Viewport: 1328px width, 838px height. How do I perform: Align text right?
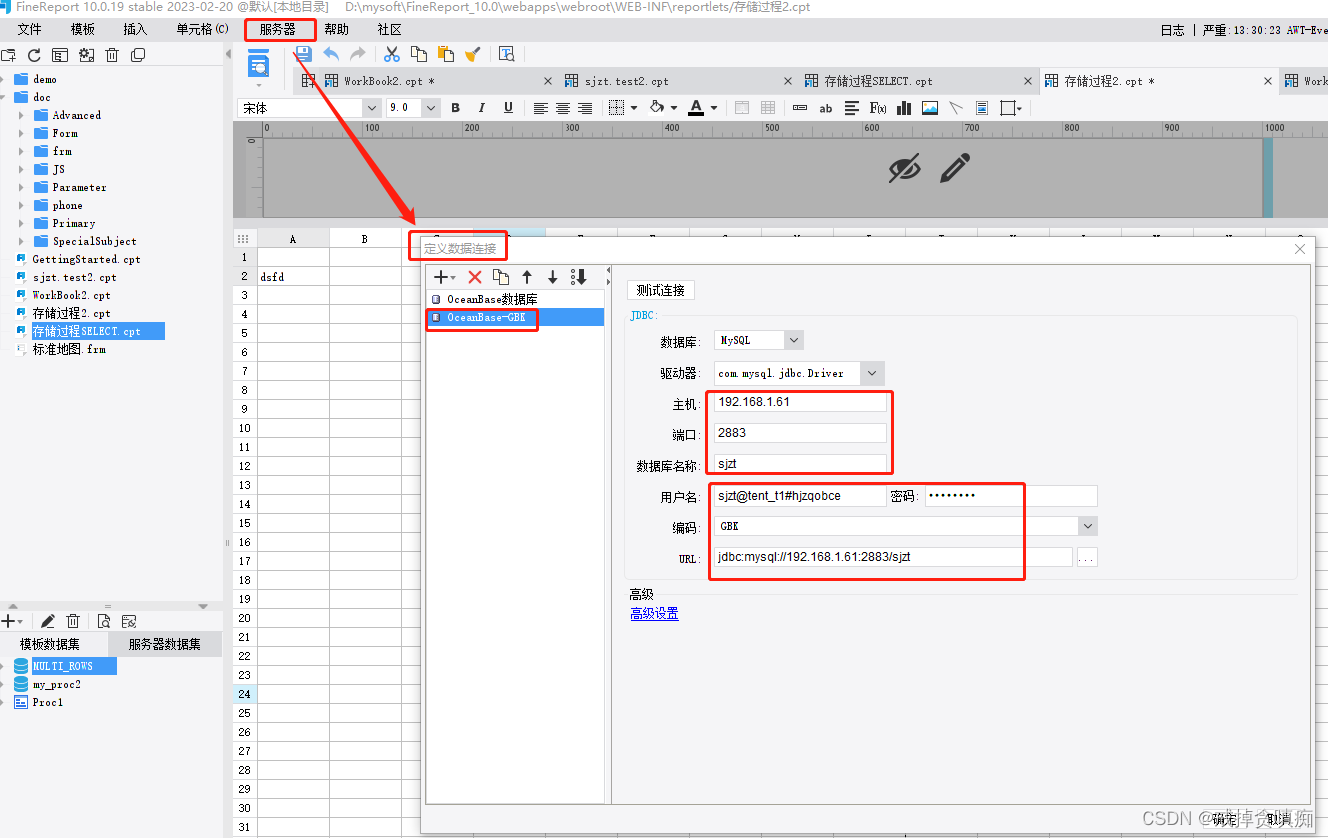coord(585,108)
